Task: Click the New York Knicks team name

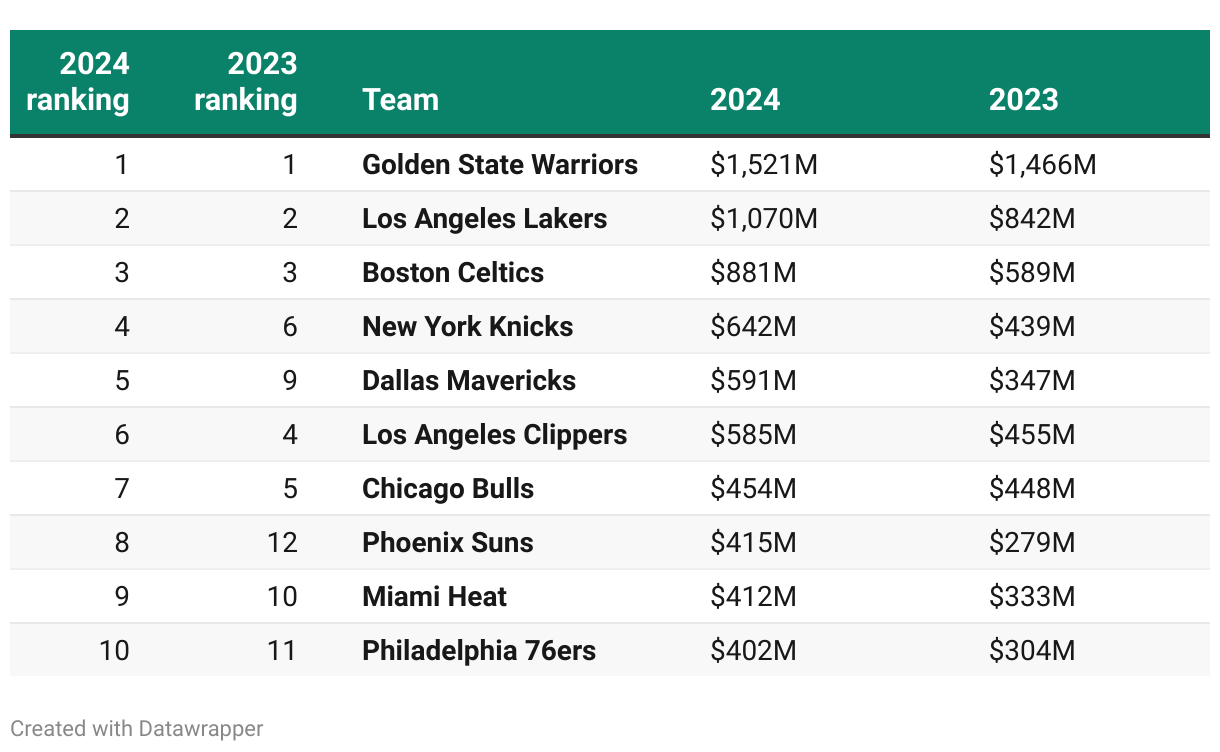Action: 467,326
